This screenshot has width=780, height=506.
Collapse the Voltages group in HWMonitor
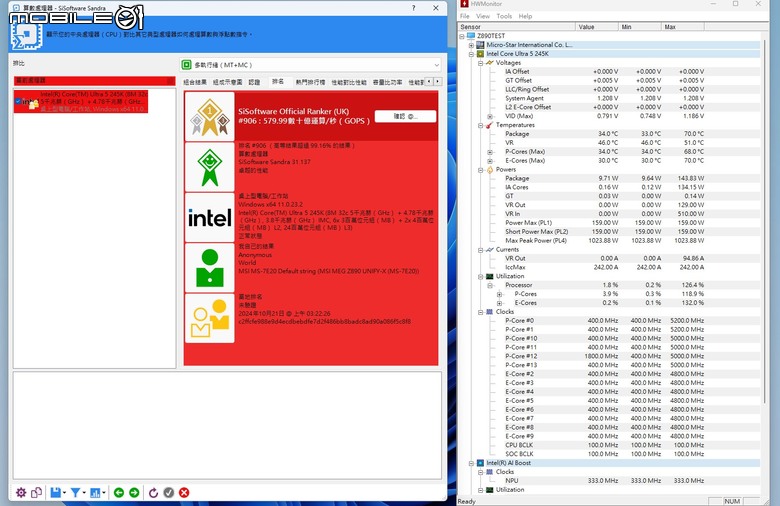click(x=481, y=63)
